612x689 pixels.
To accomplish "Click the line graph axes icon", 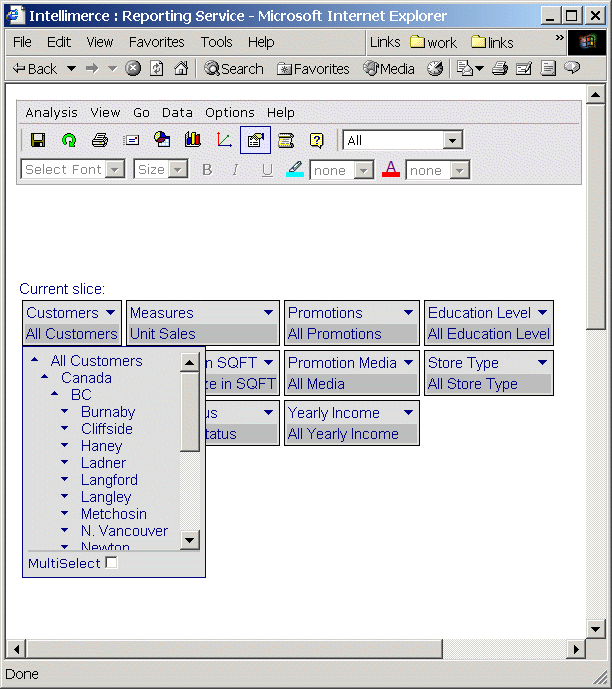I will coord(224,140).
